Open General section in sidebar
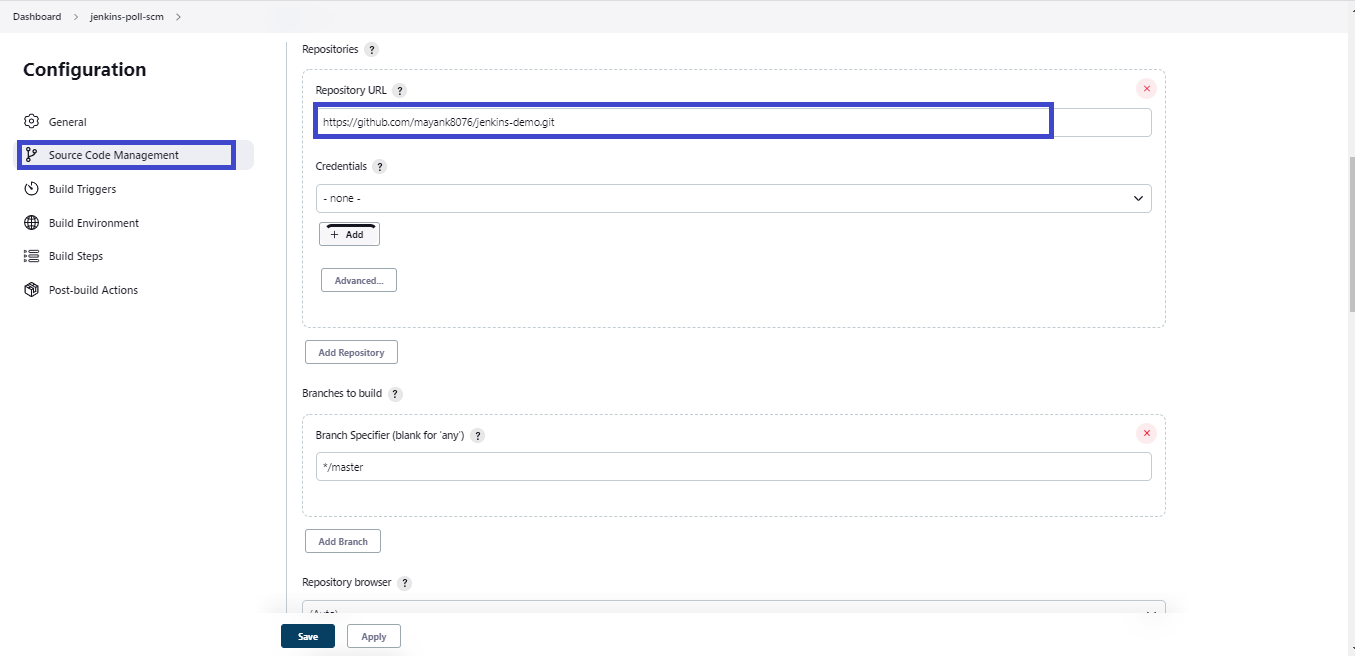This screenshot has width=1355, height=656. coord(68,122)
